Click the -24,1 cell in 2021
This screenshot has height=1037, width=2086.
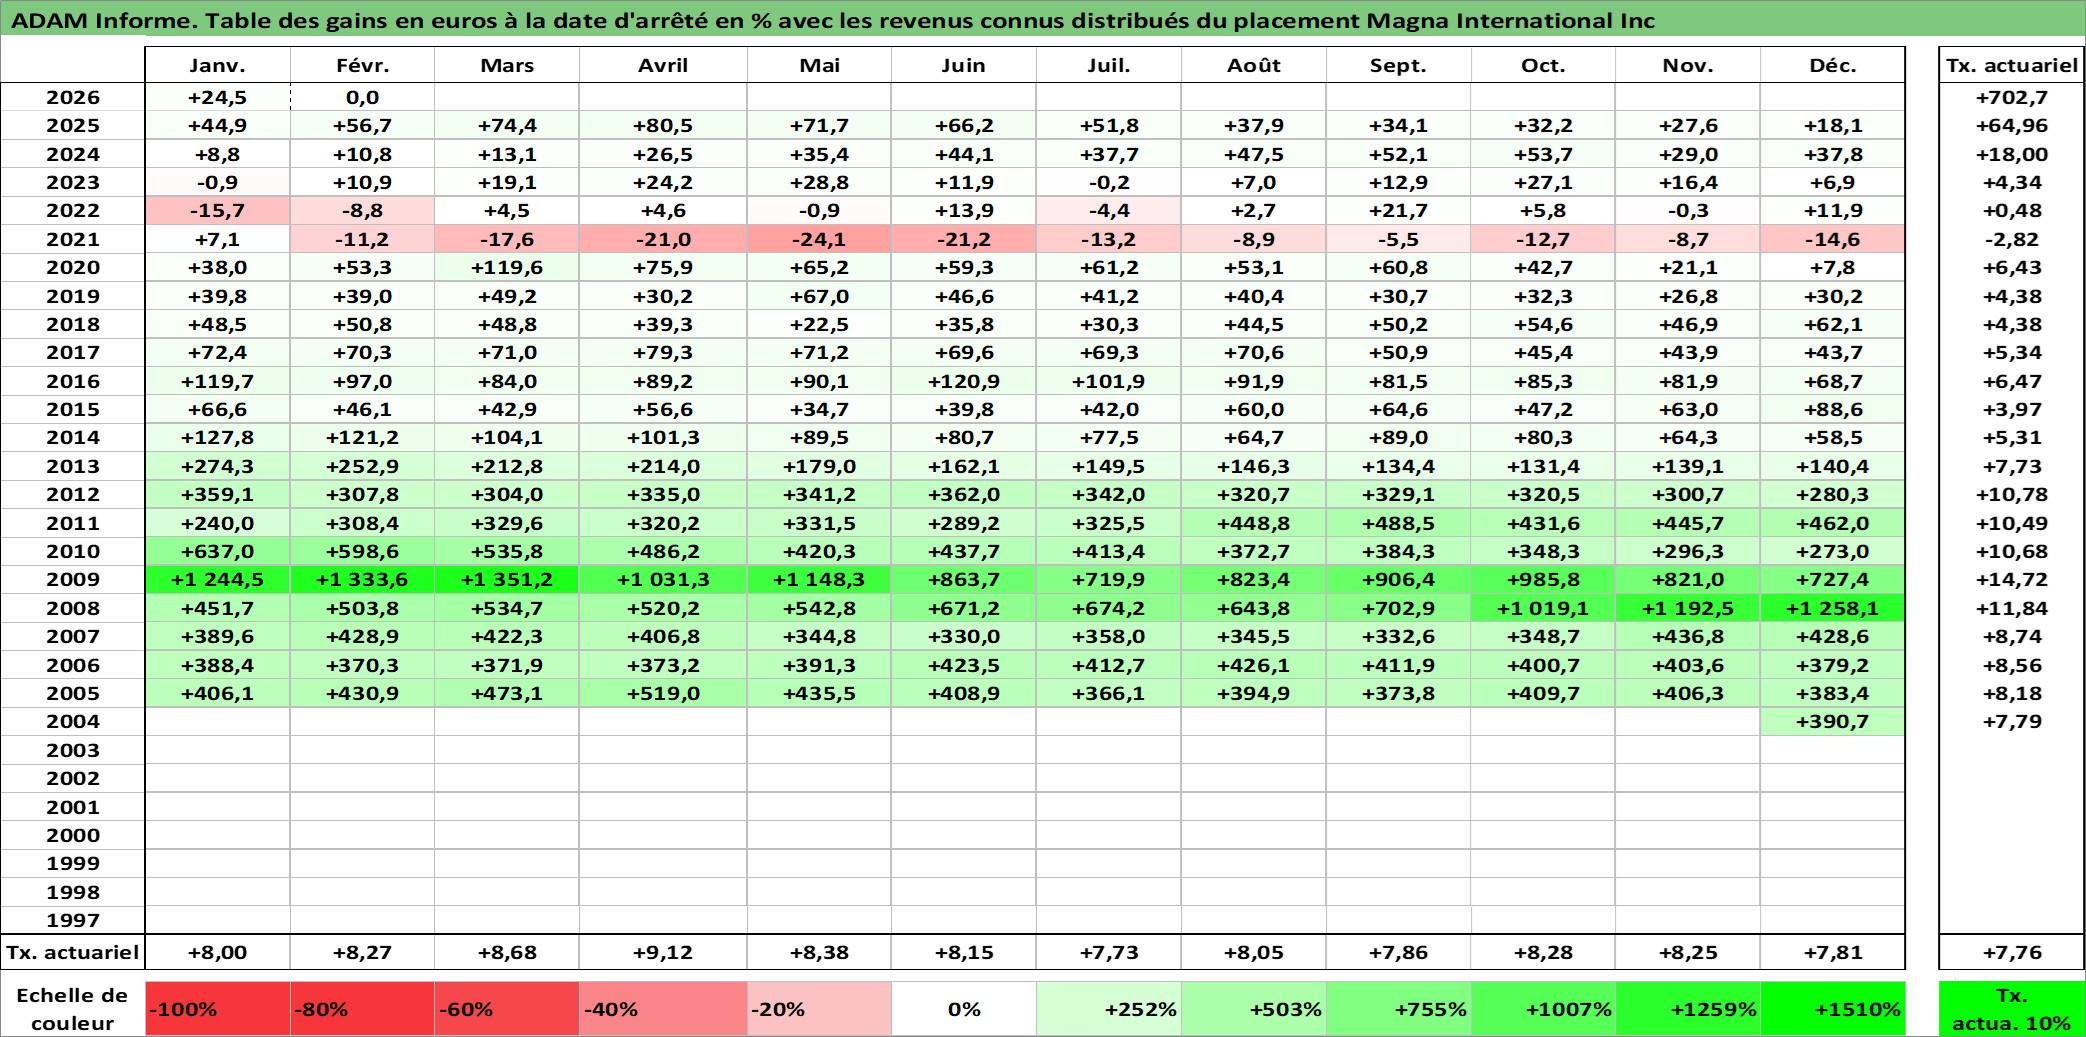(819, 239)
